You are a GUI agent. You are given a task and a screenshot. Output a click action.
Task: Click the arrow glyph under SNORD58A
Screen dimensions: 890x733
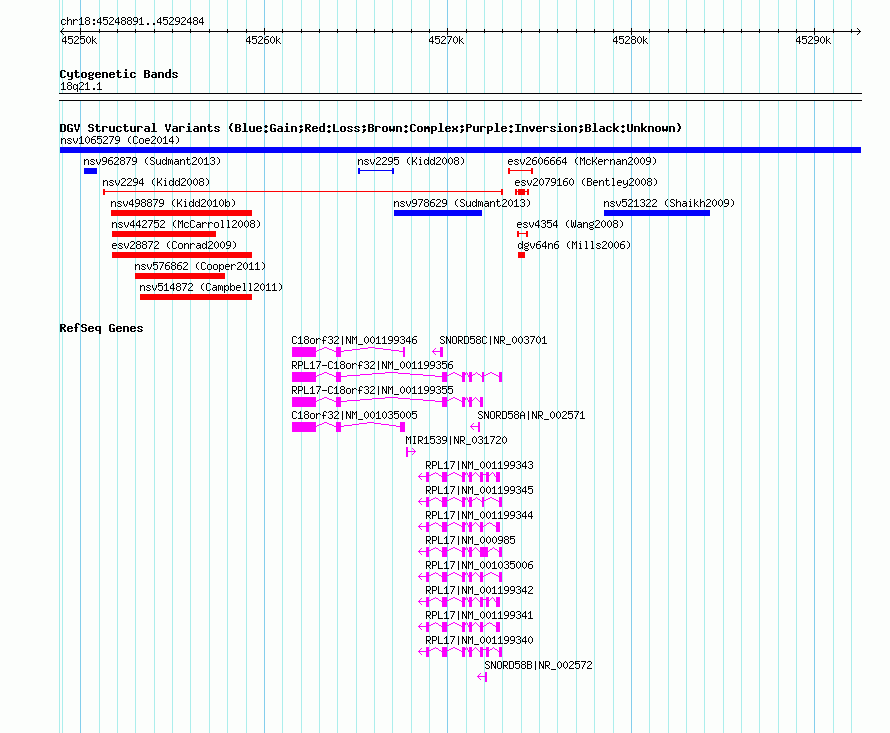coord(476,427)
